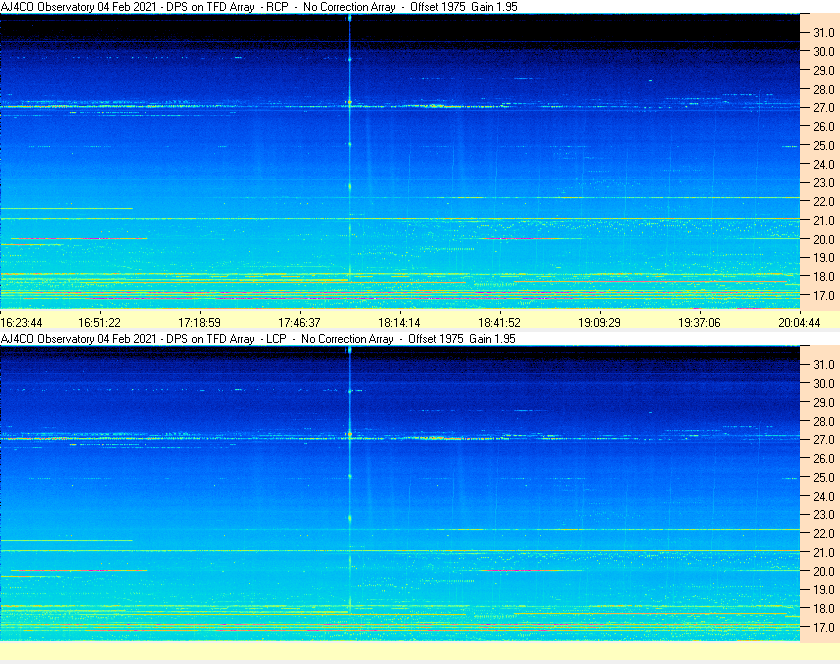Click 26.0 frequency label on RCP axis

pyautogui.click(x=824, y=126)
